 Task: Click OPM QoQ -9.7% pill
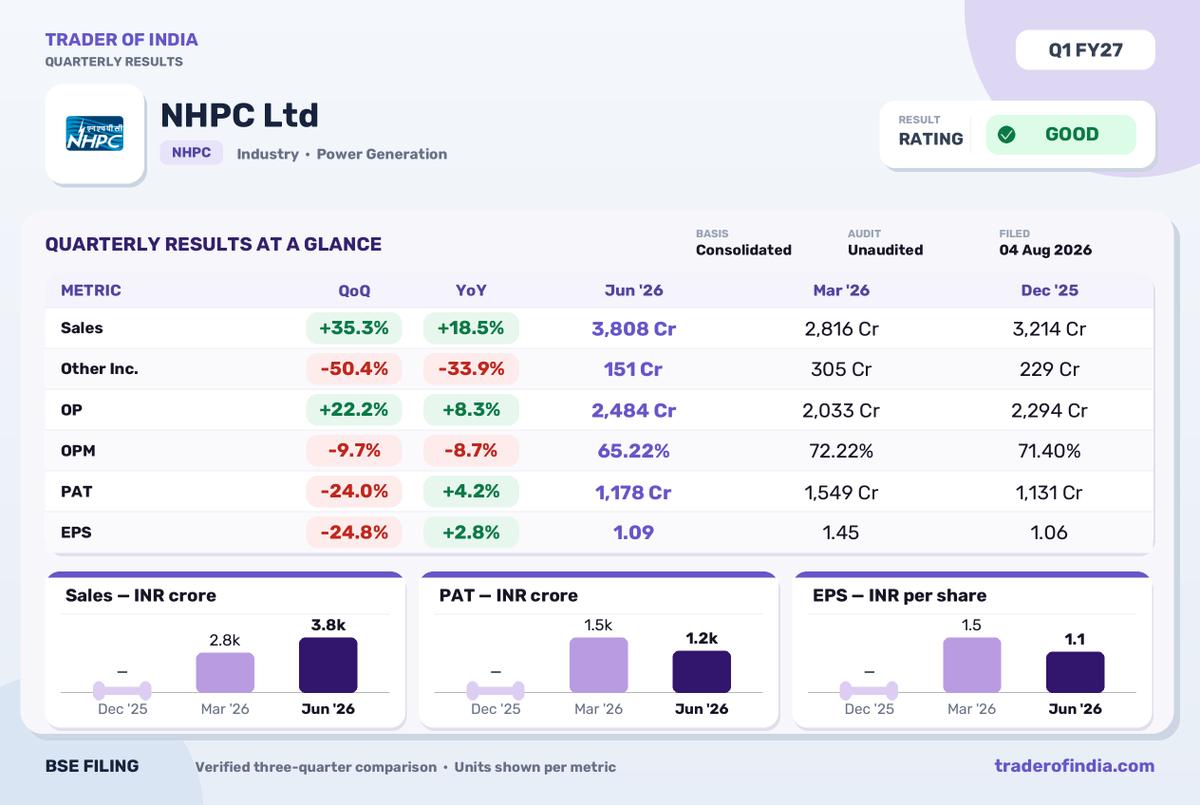[x=354, y=451]
